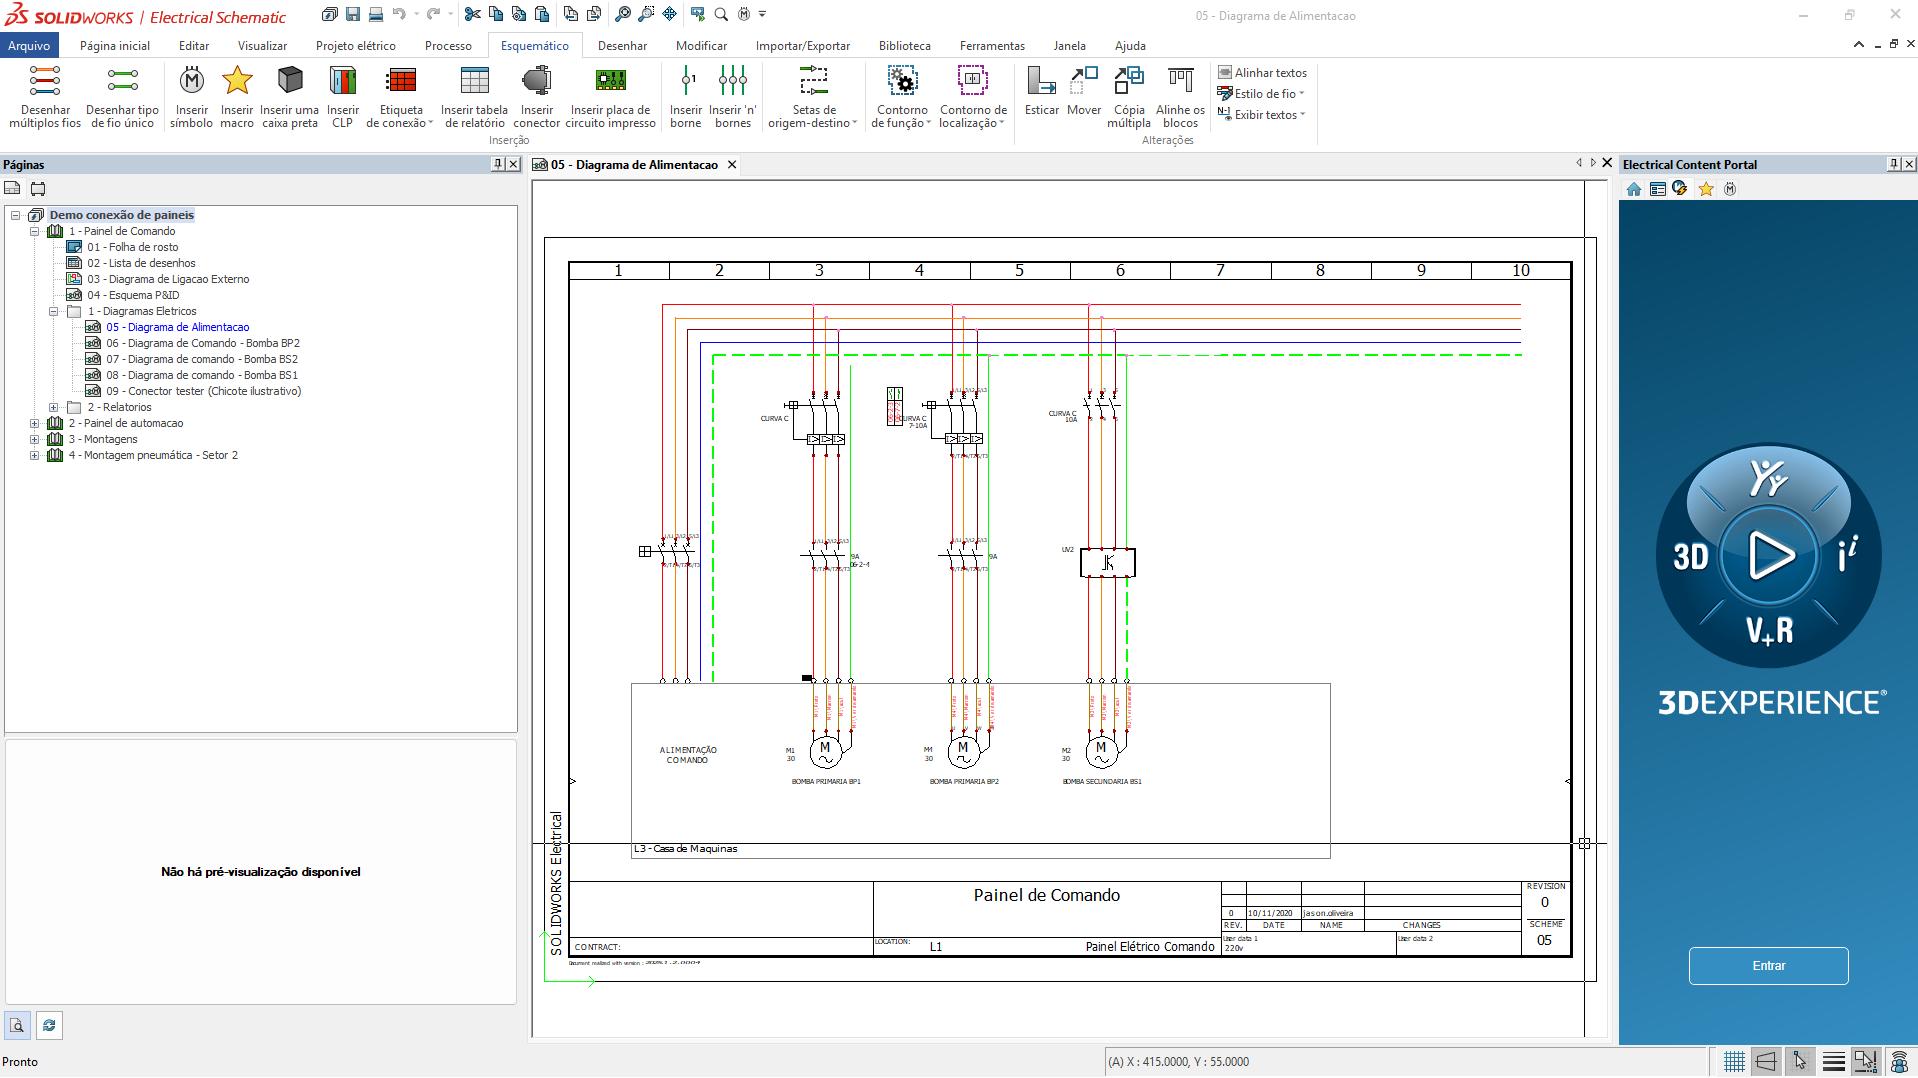This screenshot has width=1918, height=1078.
Task: Click the Alinhe os blocos icon
Action: 1180,80
